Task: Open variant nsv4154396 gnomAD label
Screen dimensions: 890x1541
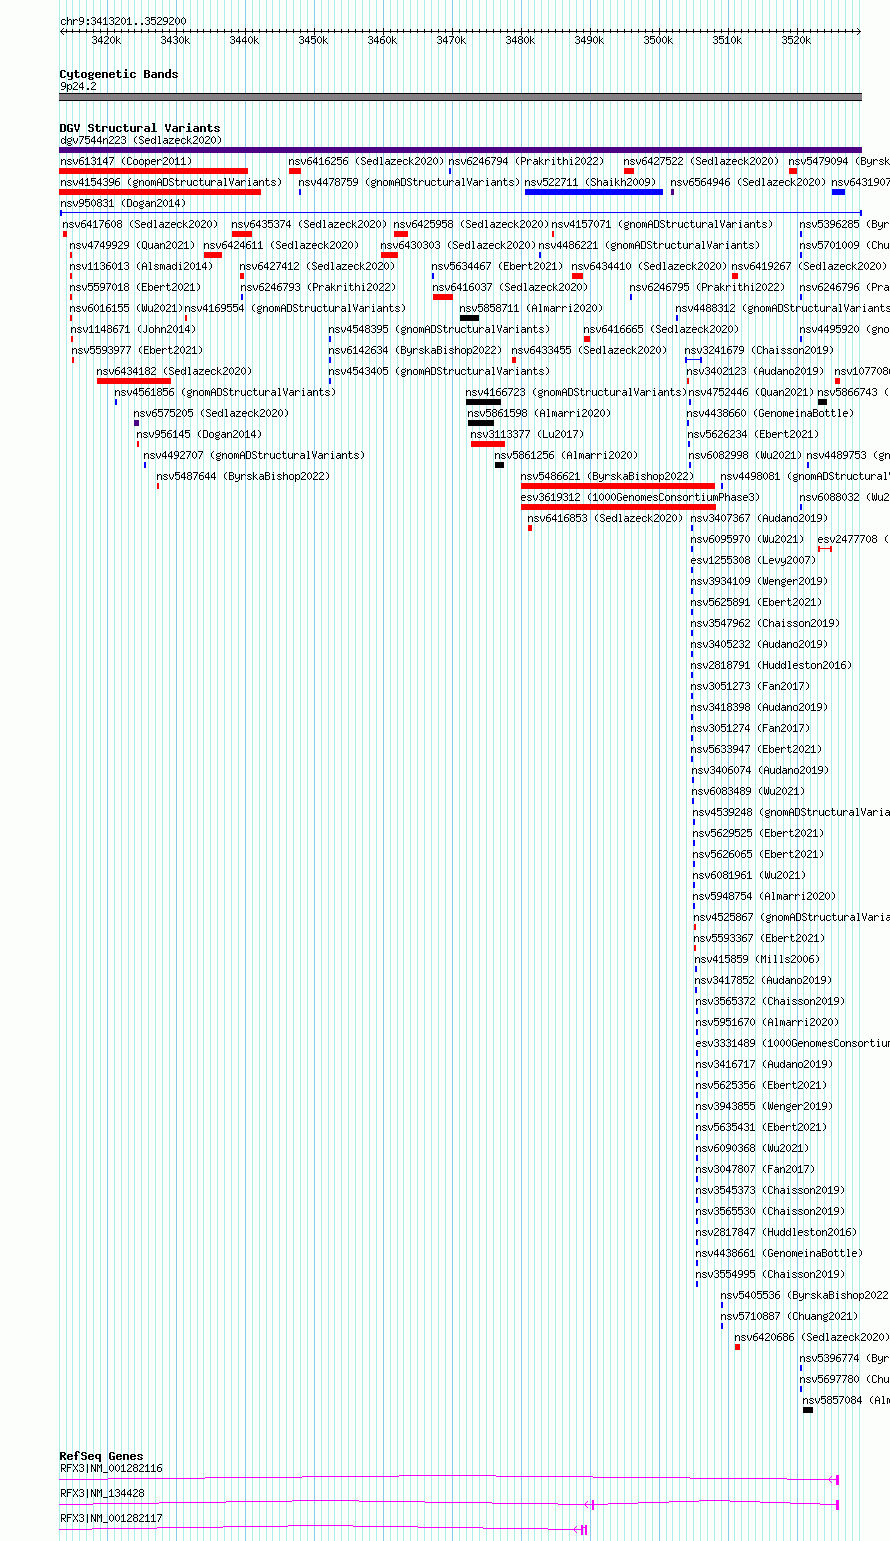Action: (x=171, y=182)
